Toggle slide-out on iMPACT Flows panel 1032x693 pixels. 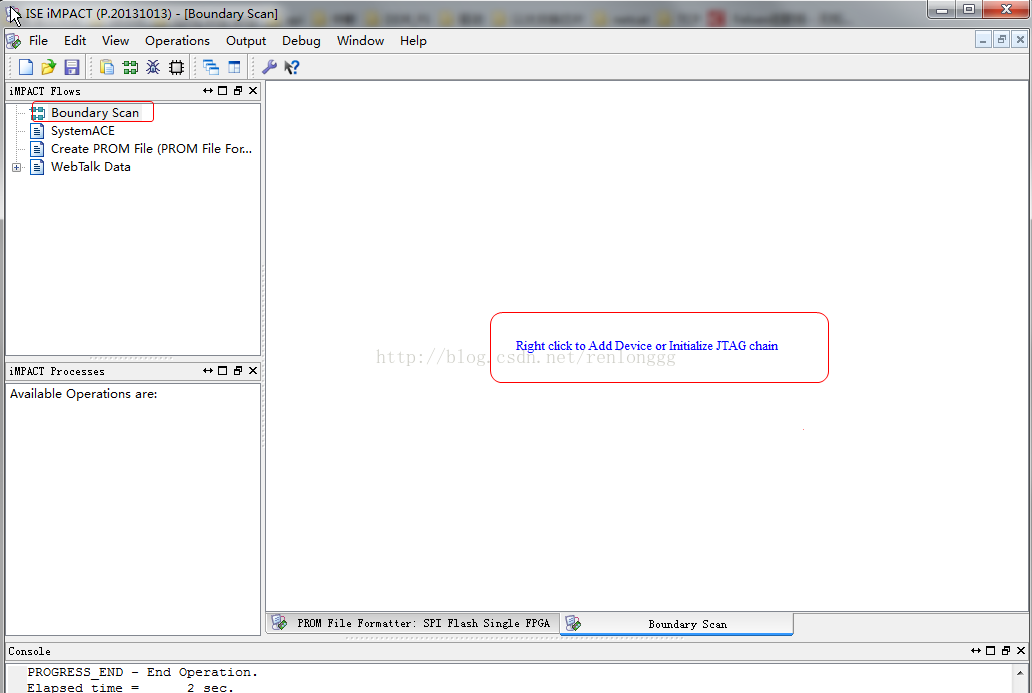(208, 91)
